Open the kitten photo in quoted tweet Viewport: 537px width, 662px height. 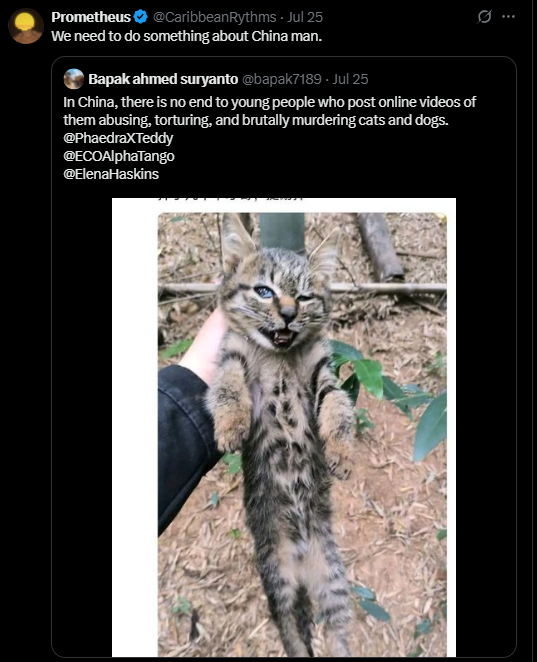pyautogui.click(x=302, y=434)
